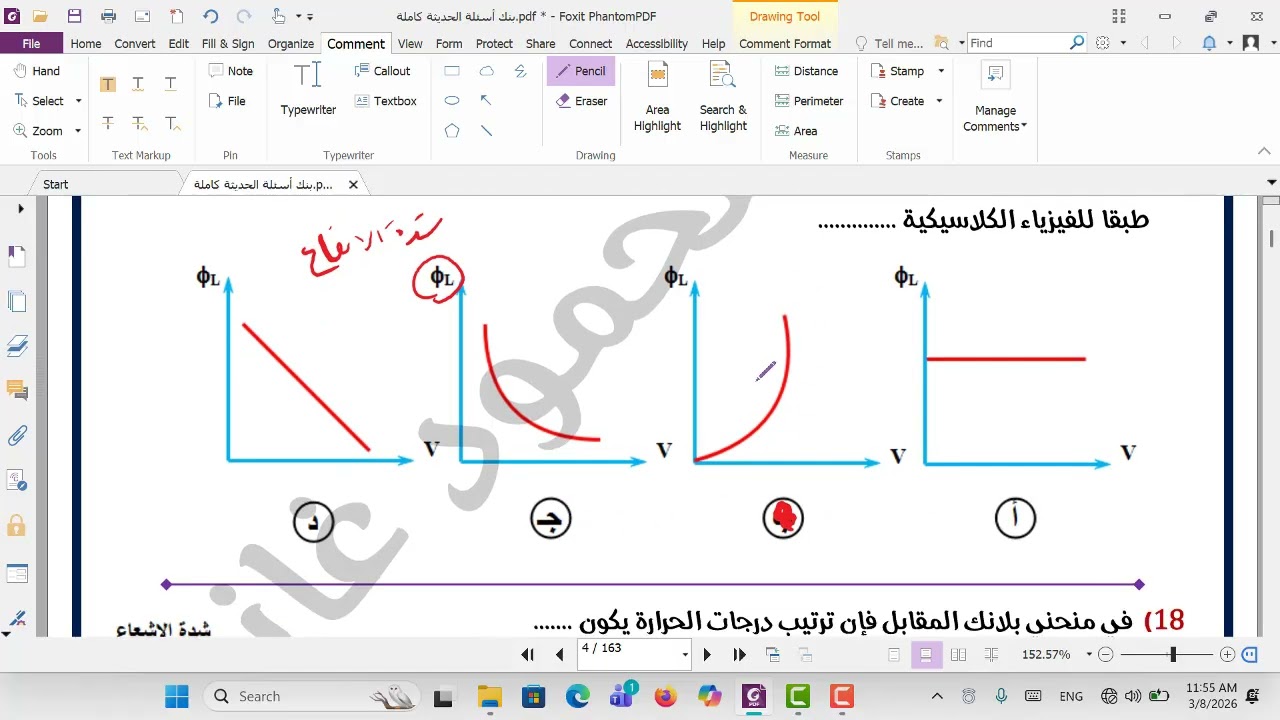Open Area Highlight tool
Viewport: 1280px width, 720px height.
click(657, 97)
